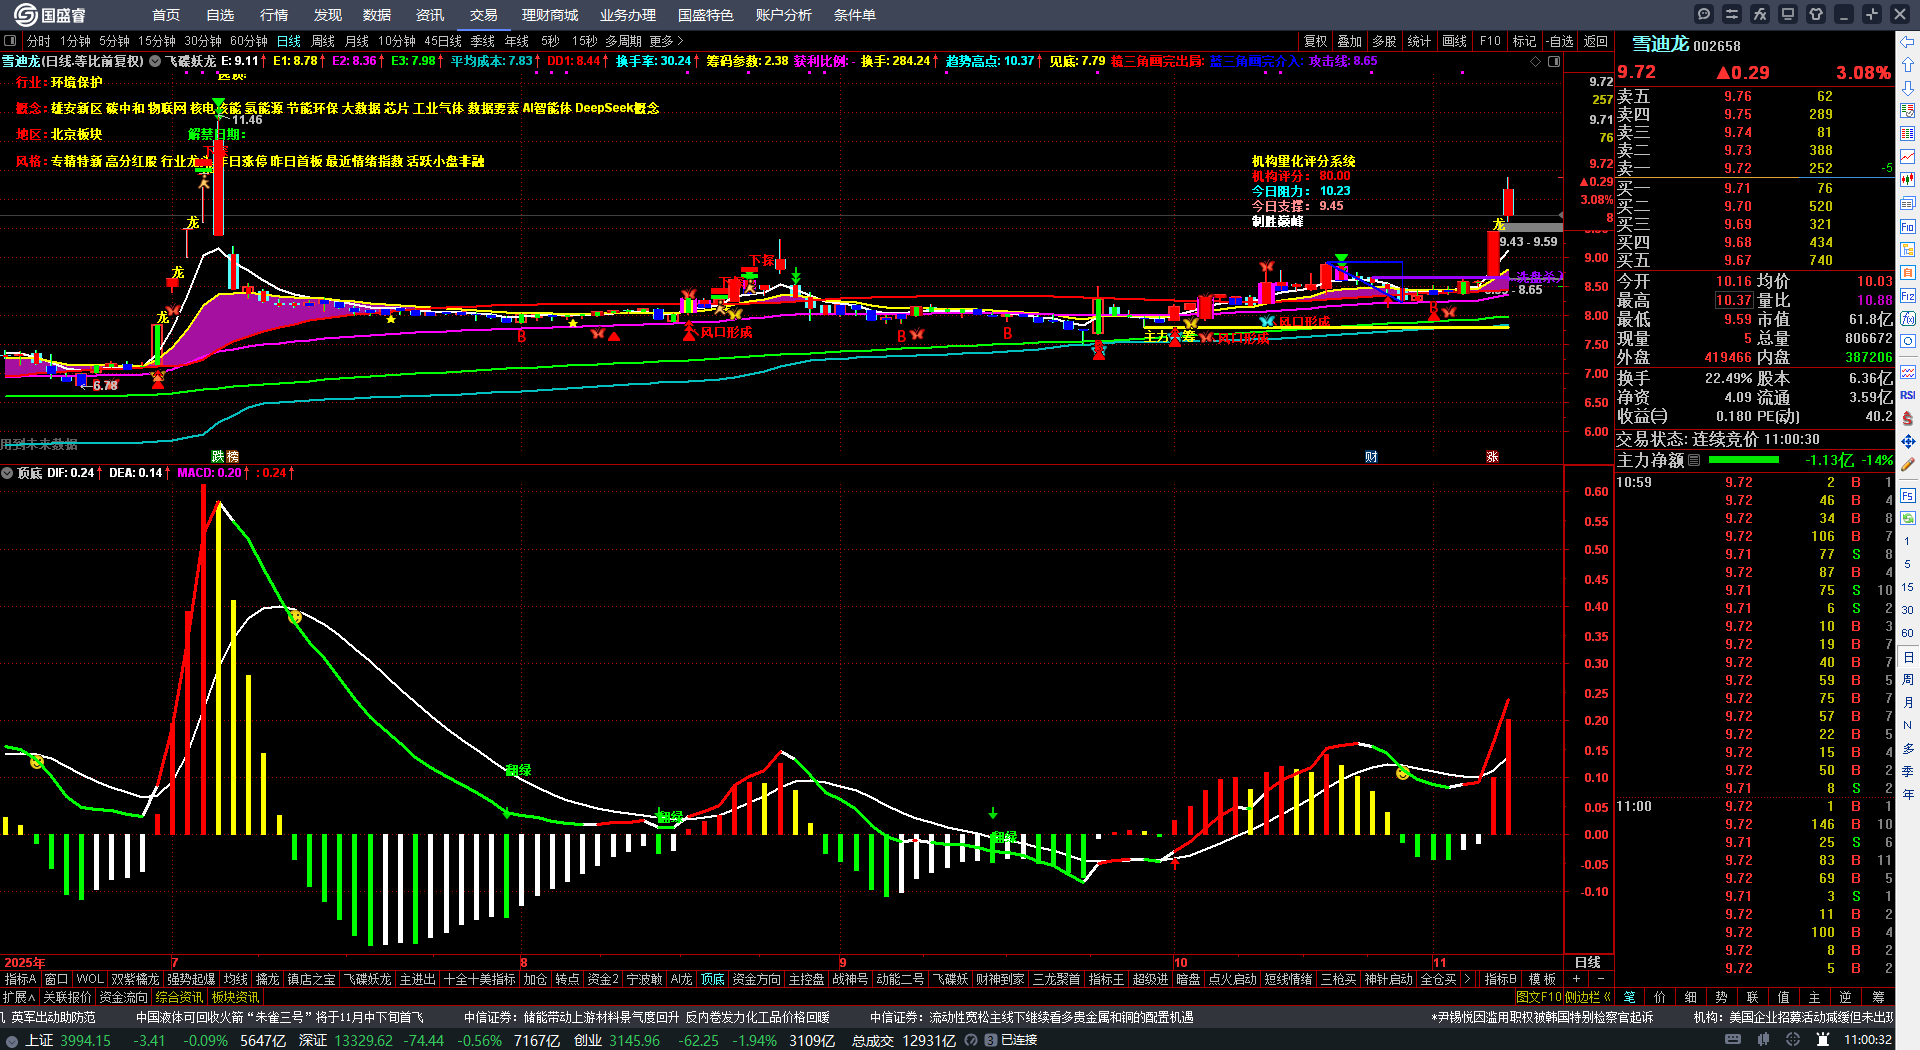Click the red dollar sign sidebar icon
Screen dimensions: 1920x1050
click(x=1908, y=418)
